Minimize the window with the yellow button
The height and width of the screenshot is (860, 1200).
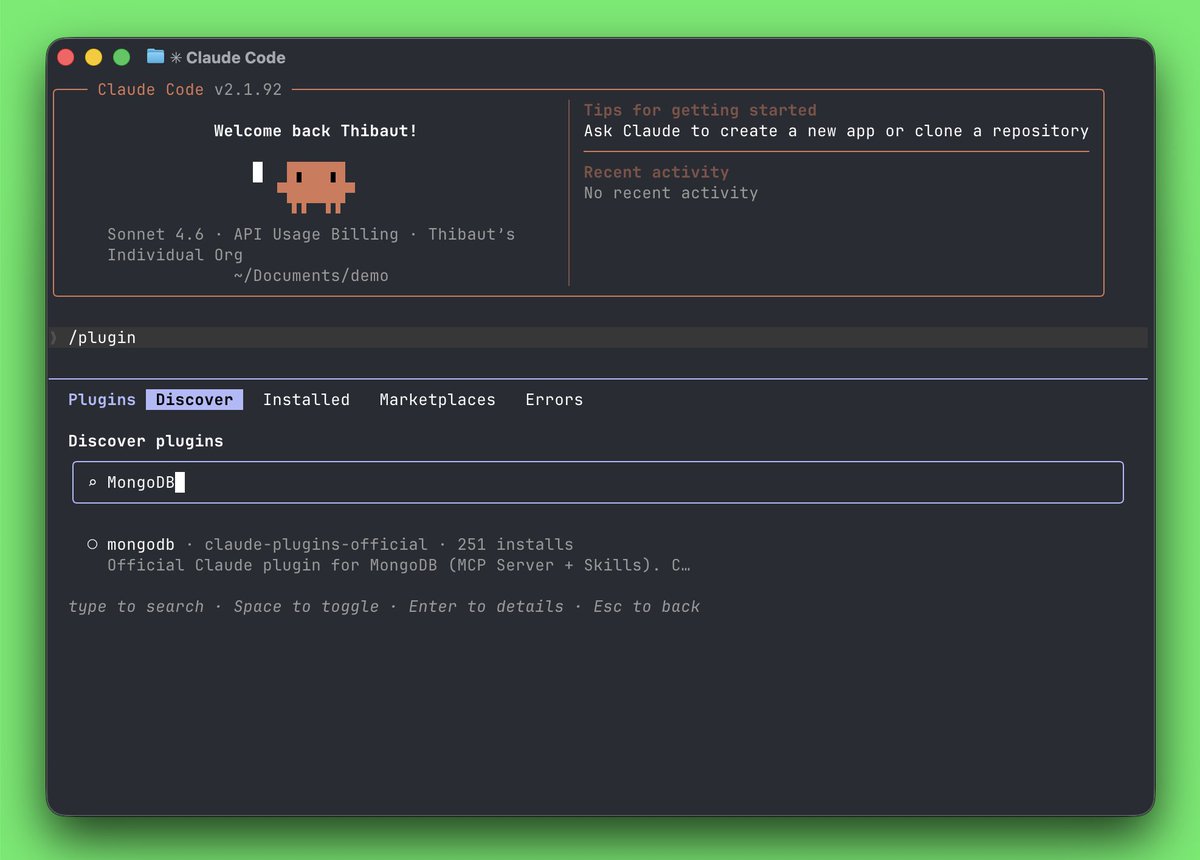point(94,57)
